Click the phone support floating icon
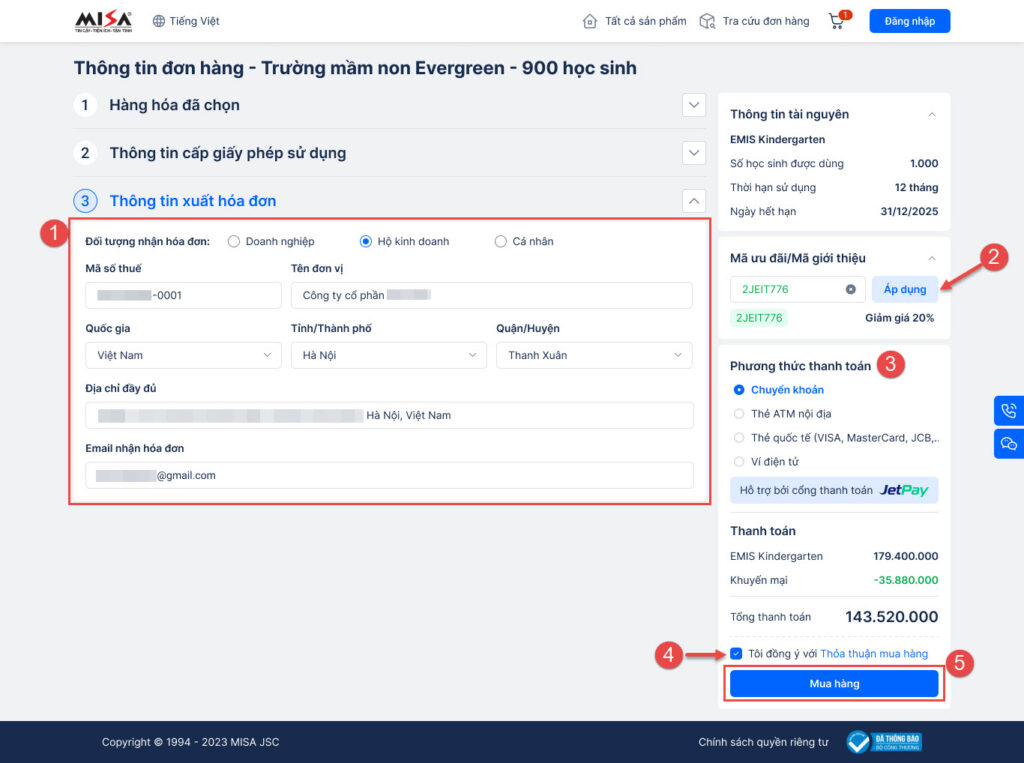Viewport: 1024px width, 763px height. click(1009, 411)
